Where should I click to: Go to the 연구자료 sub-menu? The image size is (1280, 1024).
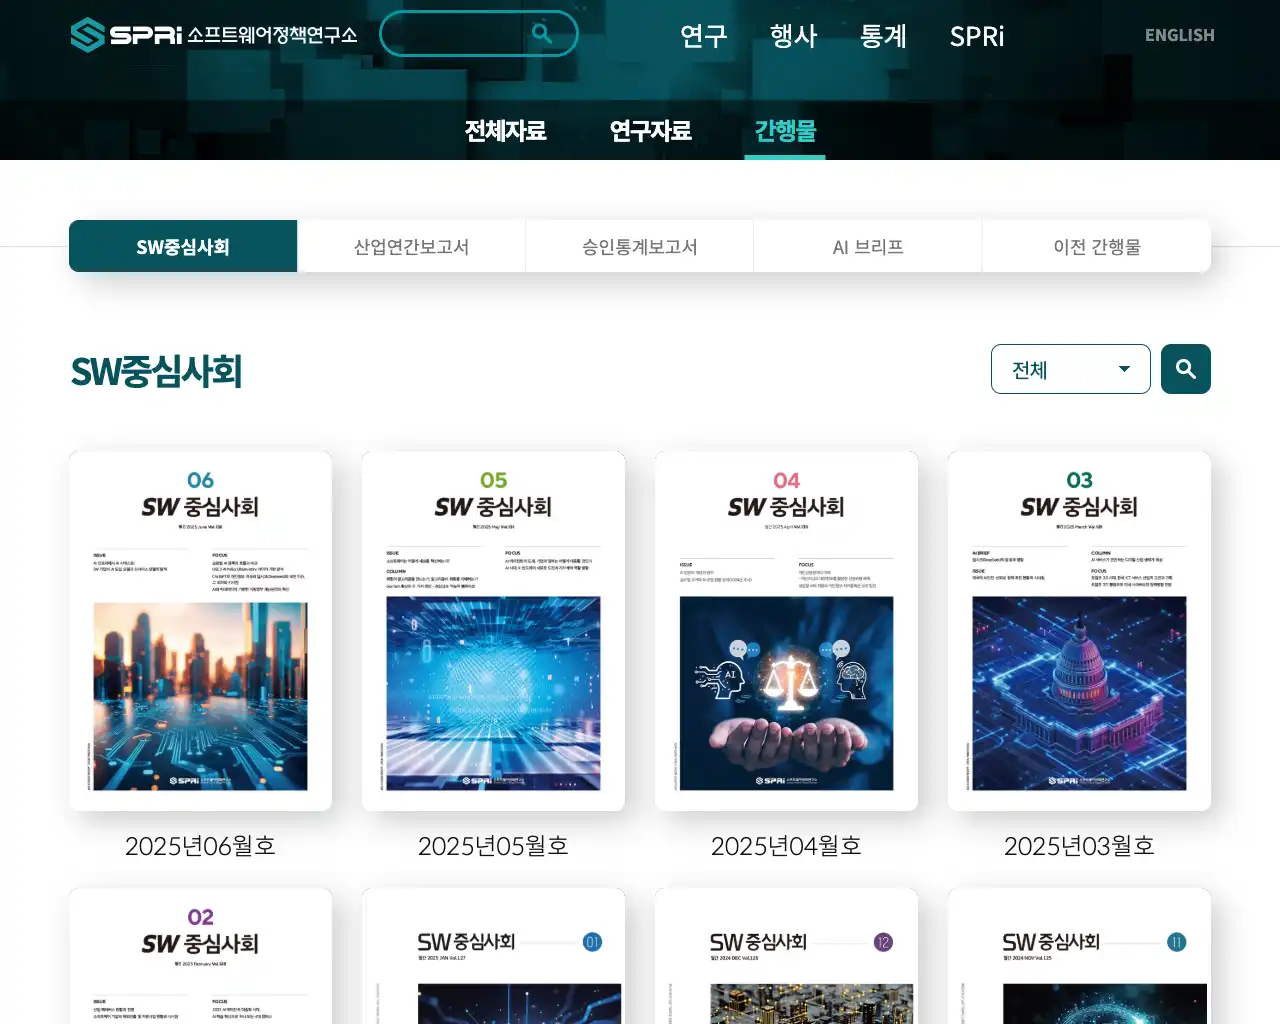click(x=651, y=131)
